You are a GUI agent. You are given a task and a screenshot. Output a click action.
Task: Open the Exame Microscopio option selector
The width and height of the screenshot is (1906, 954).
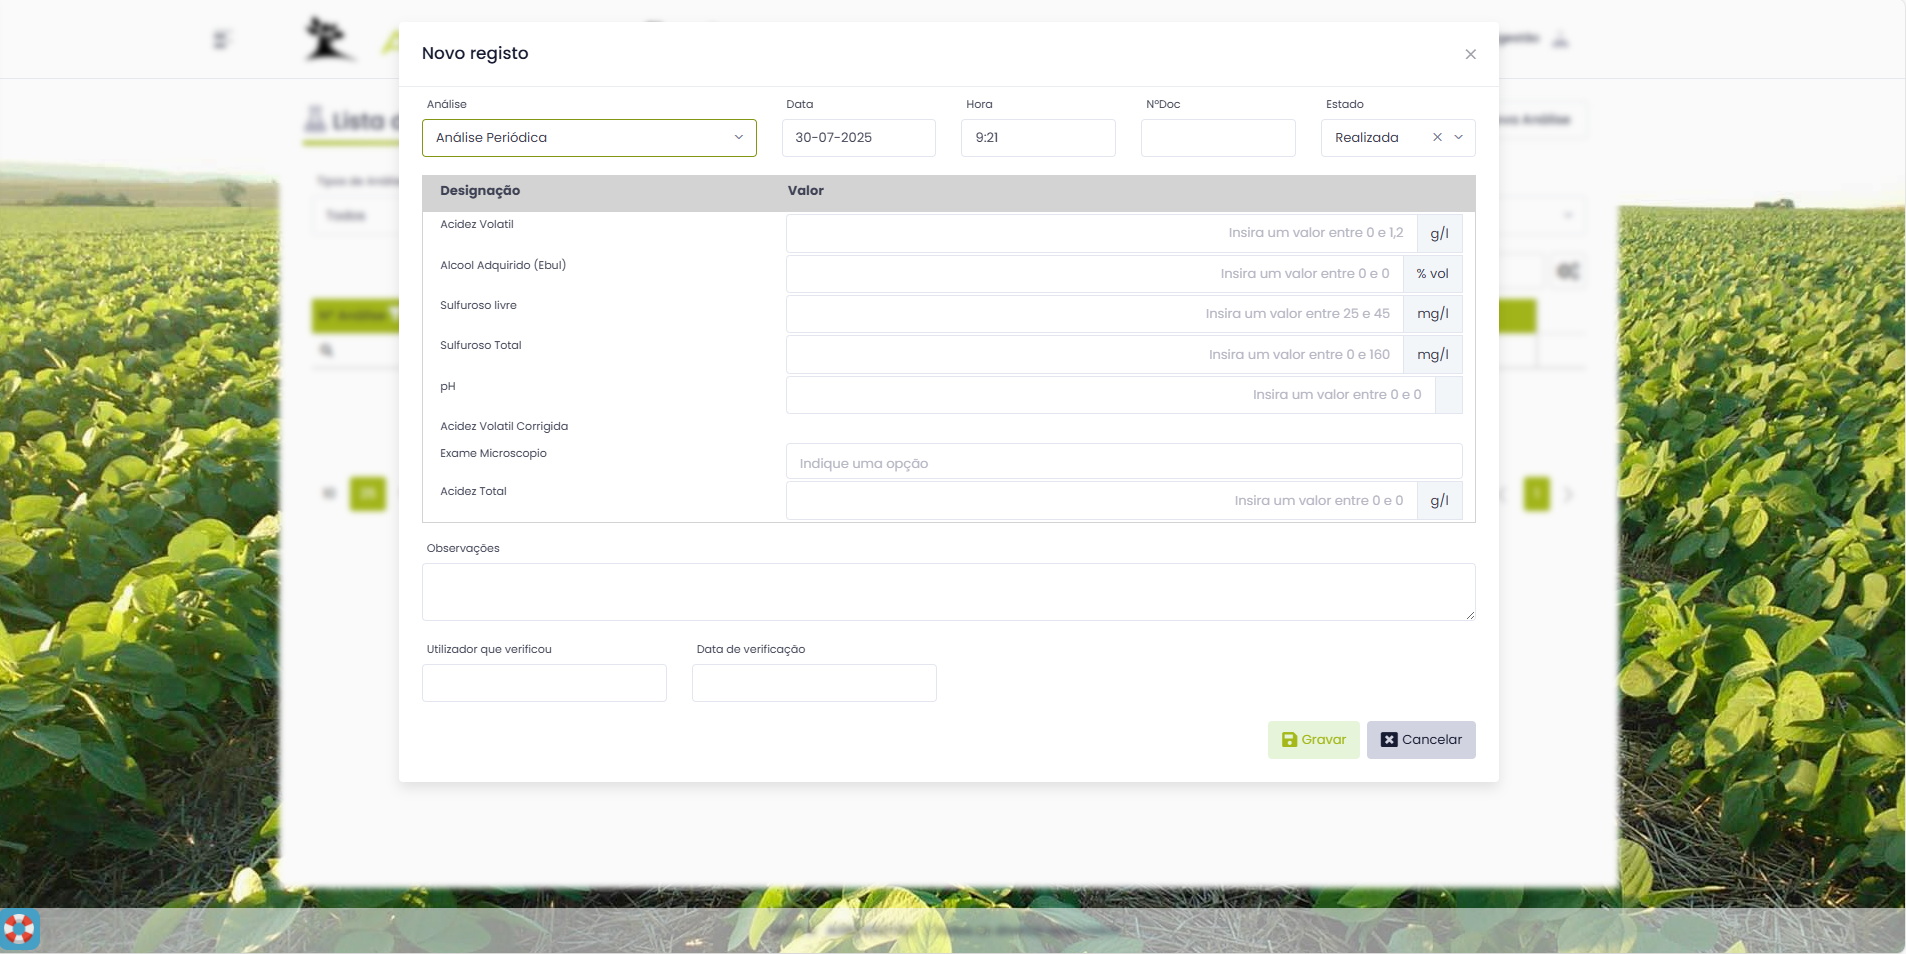[x=1123, y=462]
